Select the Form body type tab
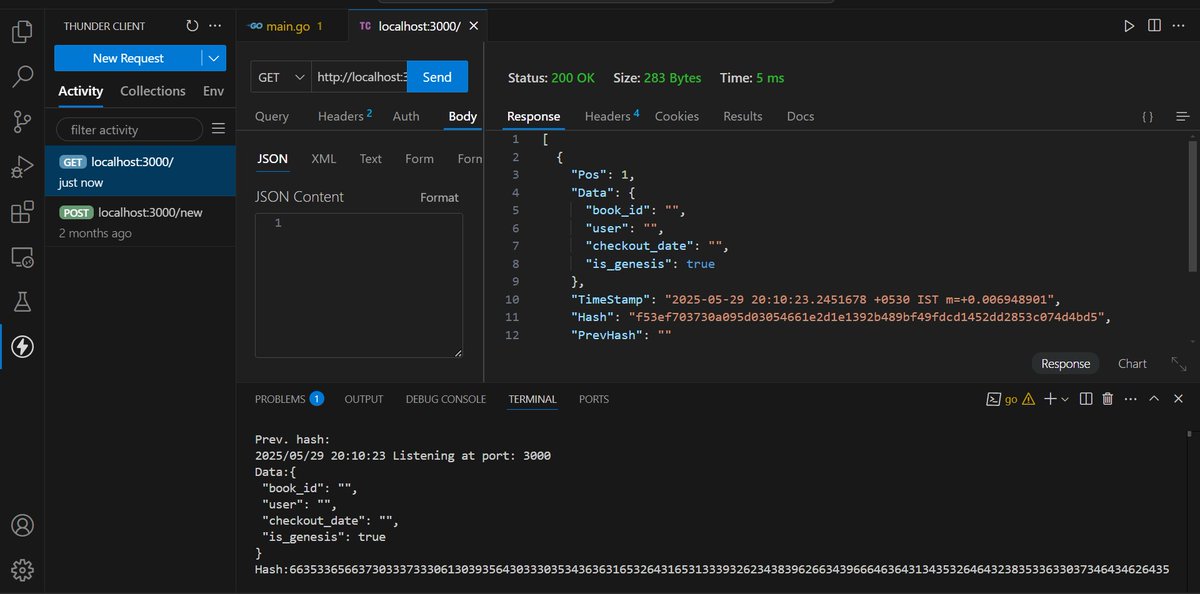This screenshot has width=1200, height=594. [420, 158]
